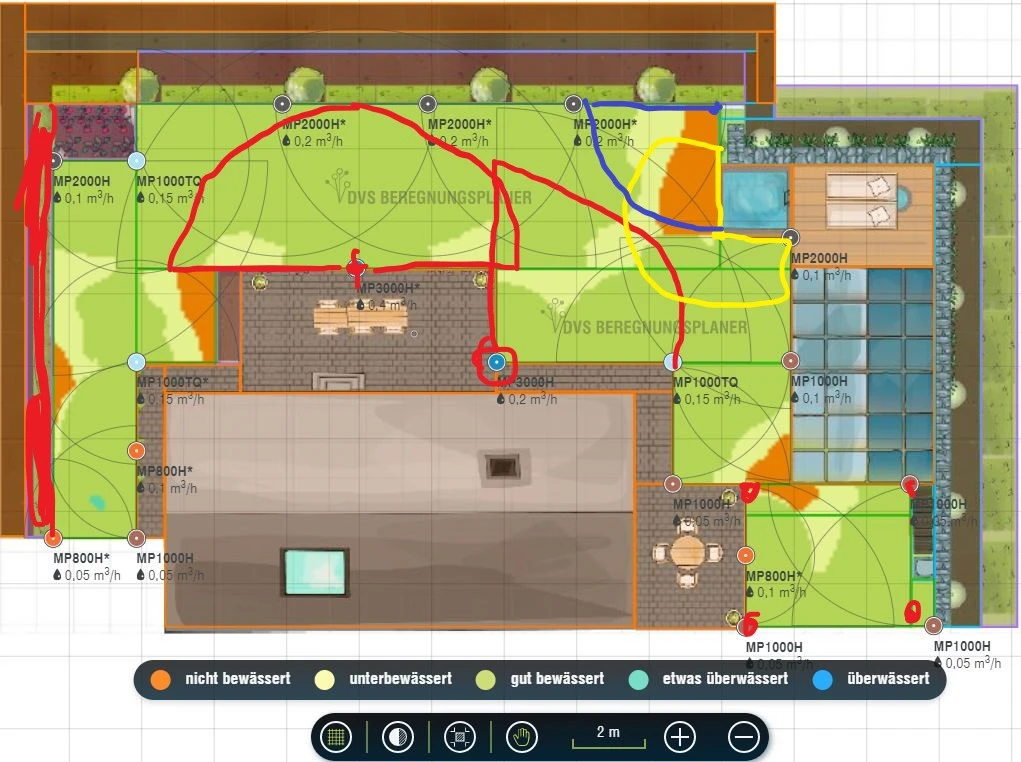Screen dimensions: 1021x762
Task: Click the 'unterbewässert' legend label
Action: [400, 679]
